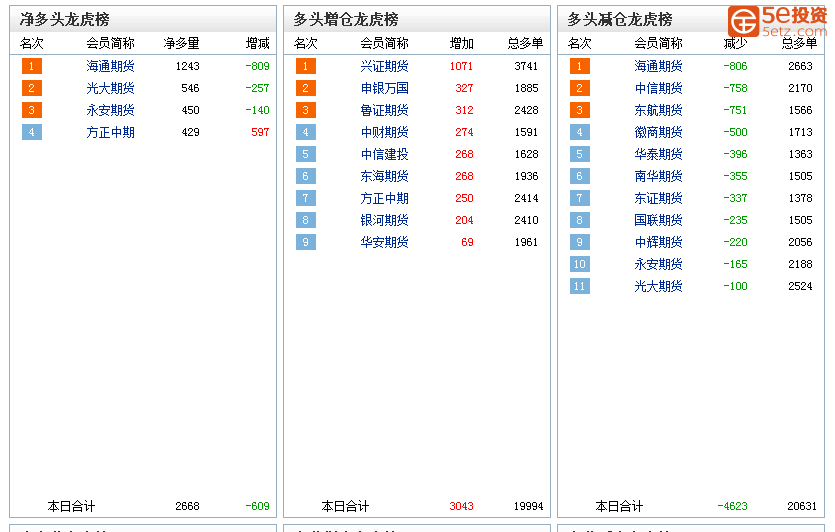Click rank badge 2 beside 申银万国

[x=306, y=88]
